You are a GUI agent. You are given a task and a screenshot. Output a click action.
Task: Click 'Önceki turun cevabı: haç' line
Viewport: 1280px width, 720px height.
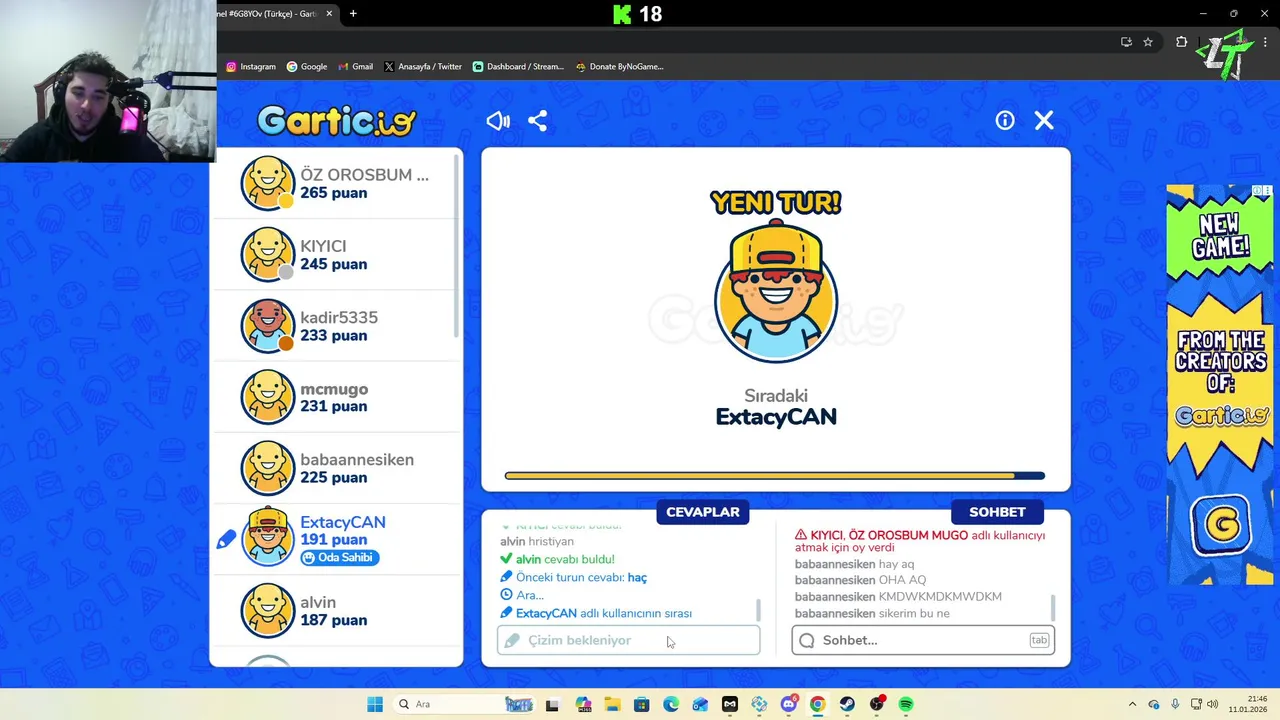[x=574, y=577]
